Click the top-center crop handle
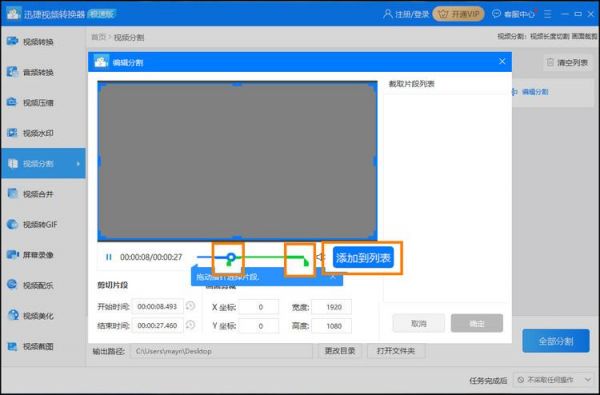This screenshot has height=395, width=600. point(237,84)
